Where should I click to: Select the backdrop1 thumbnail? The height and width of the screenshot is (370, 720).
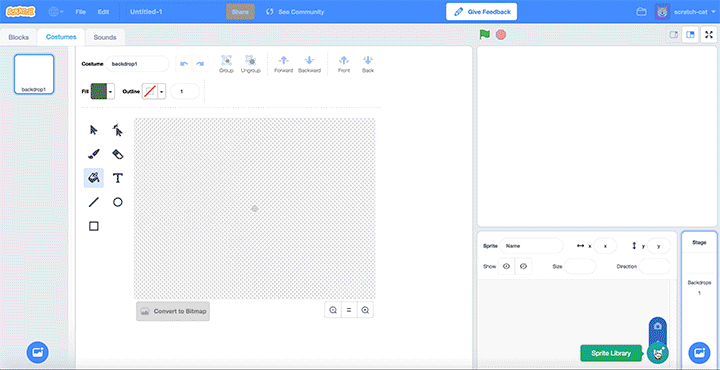click(x=34, y=74)
